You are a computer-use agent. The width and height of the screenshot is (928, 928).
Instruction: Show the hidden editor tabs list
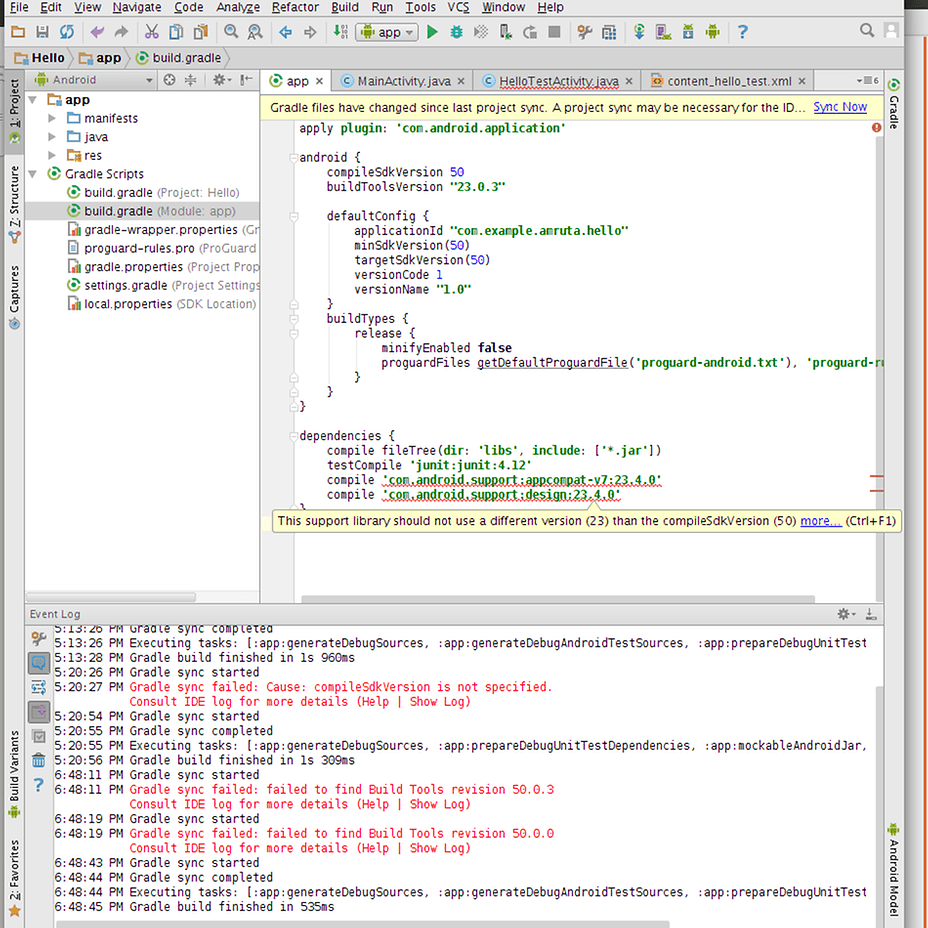click(x=868, y=80)
